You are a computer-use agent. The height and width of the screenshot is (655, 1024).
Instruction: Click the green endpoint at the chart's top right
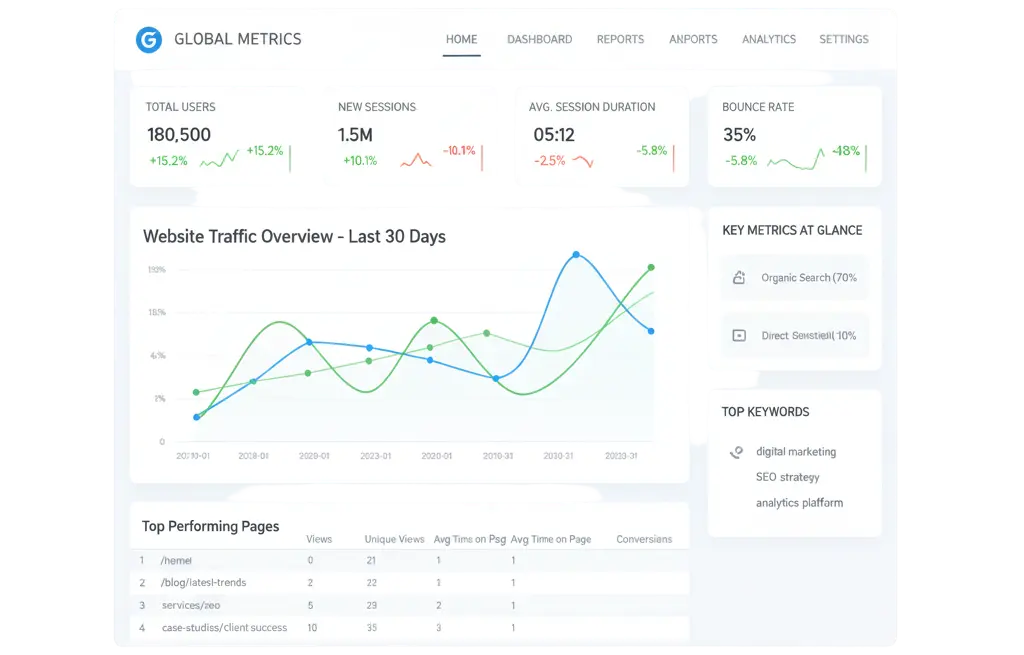point(651,268)
